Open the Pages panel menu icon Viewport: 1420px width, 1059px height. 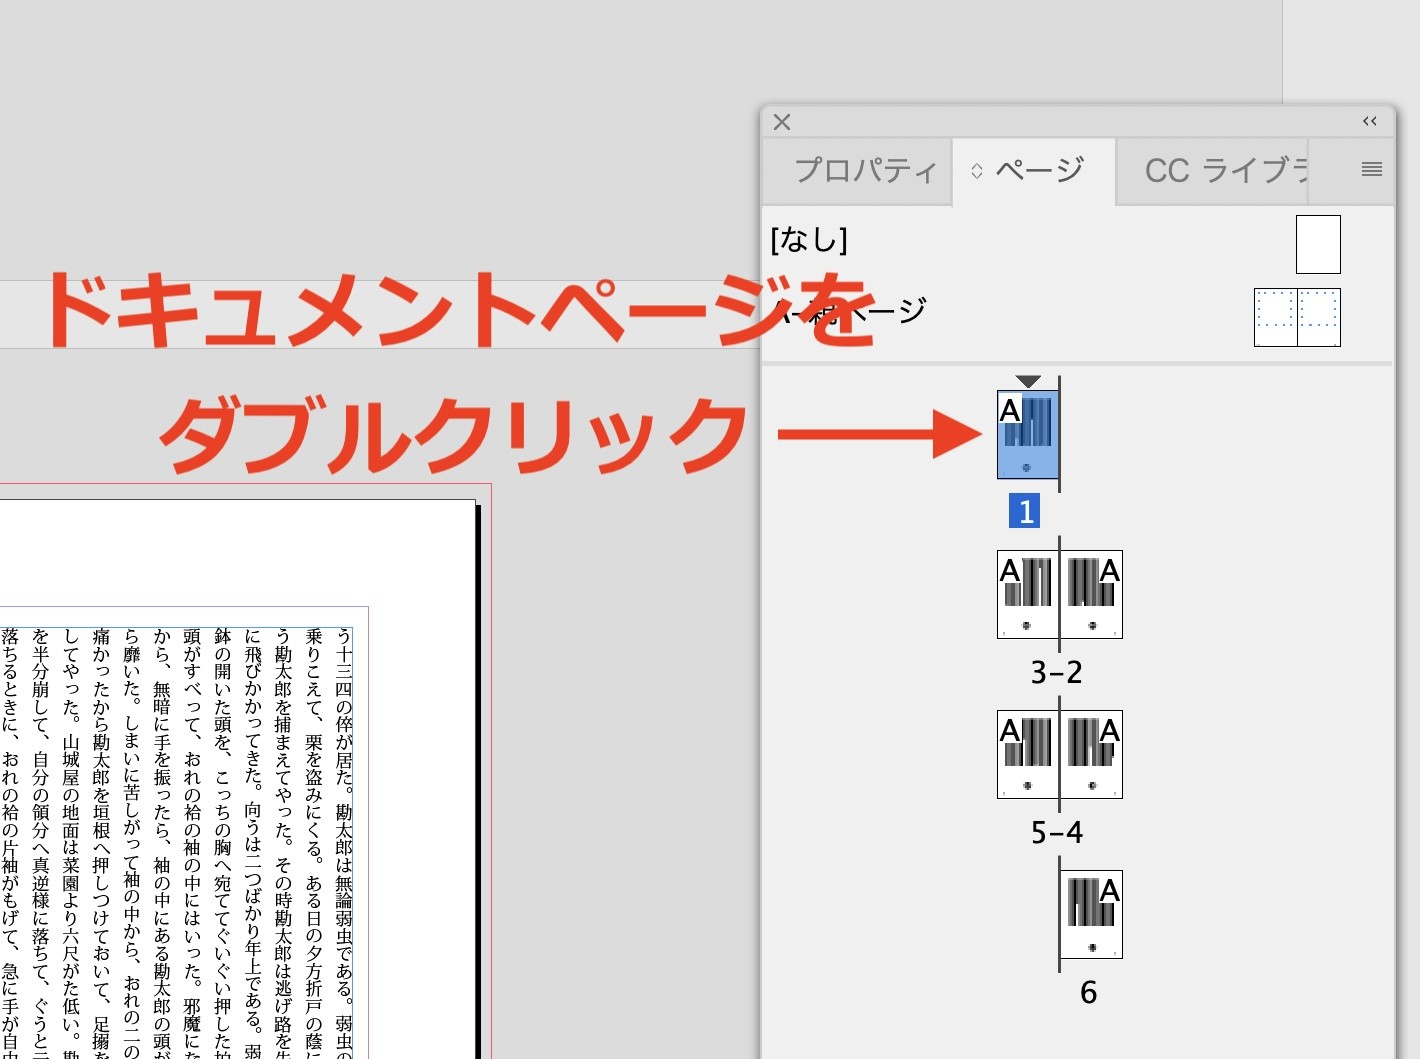tap(1371, 170)
